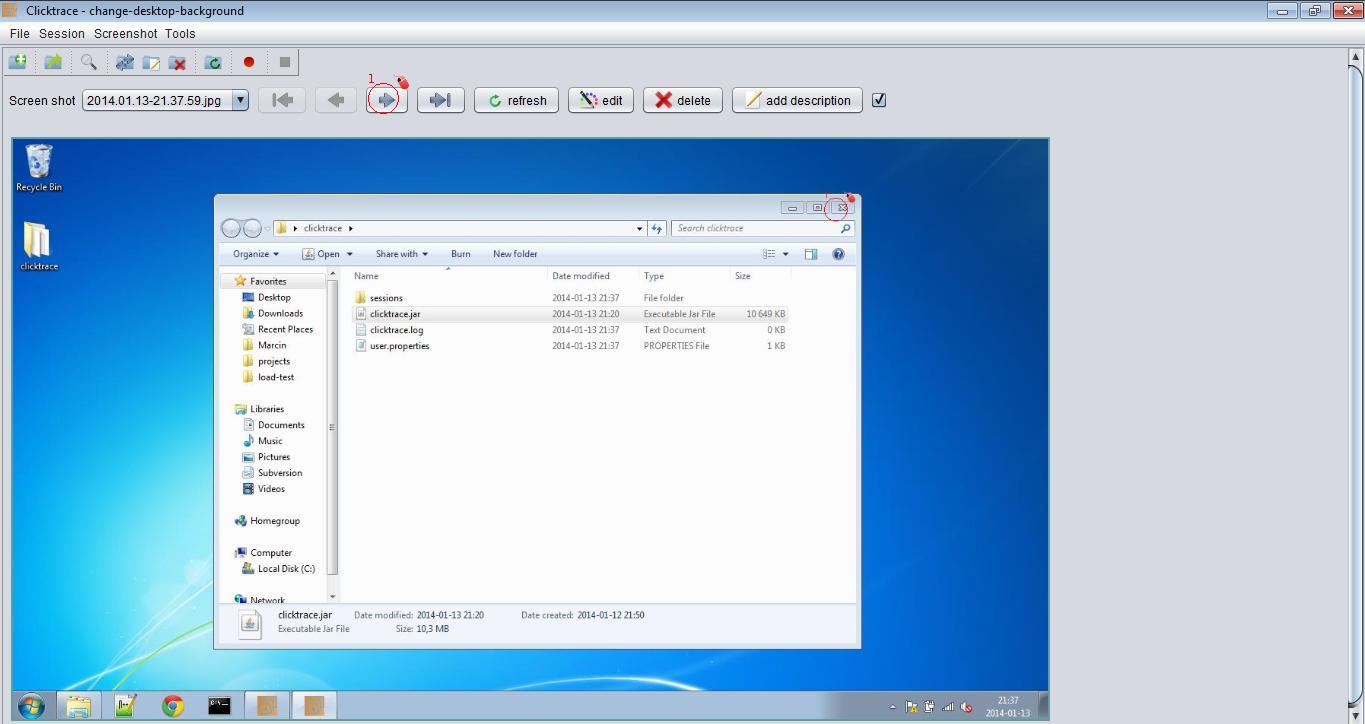The width and height of the screenshot is (1365, 724).
Task: Click the sessions folder in Explorer list
Action: pyautogui.click(x=386, y=298)
